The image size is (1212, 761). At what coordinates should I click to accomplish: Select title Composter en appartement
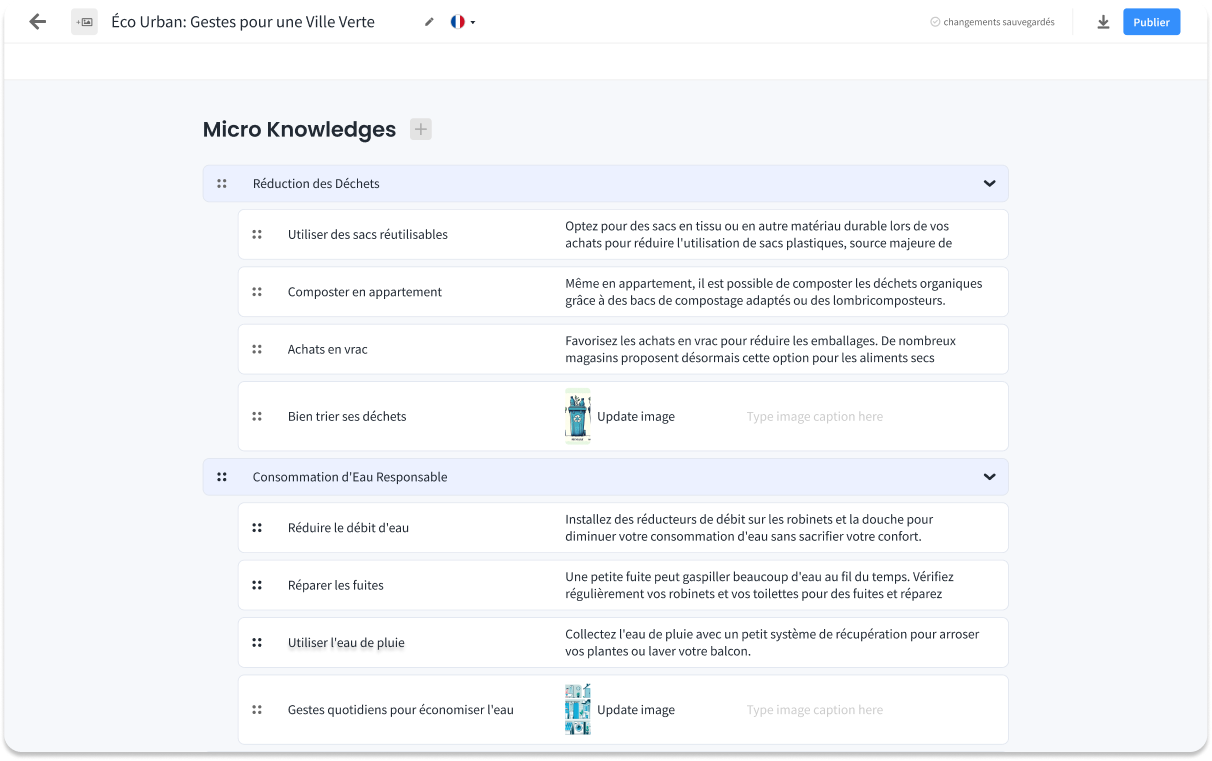365,292
